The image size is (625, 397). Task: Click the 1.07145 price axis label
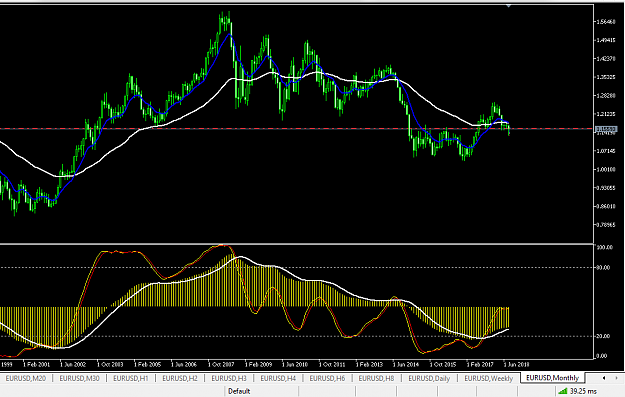(606, 151)
